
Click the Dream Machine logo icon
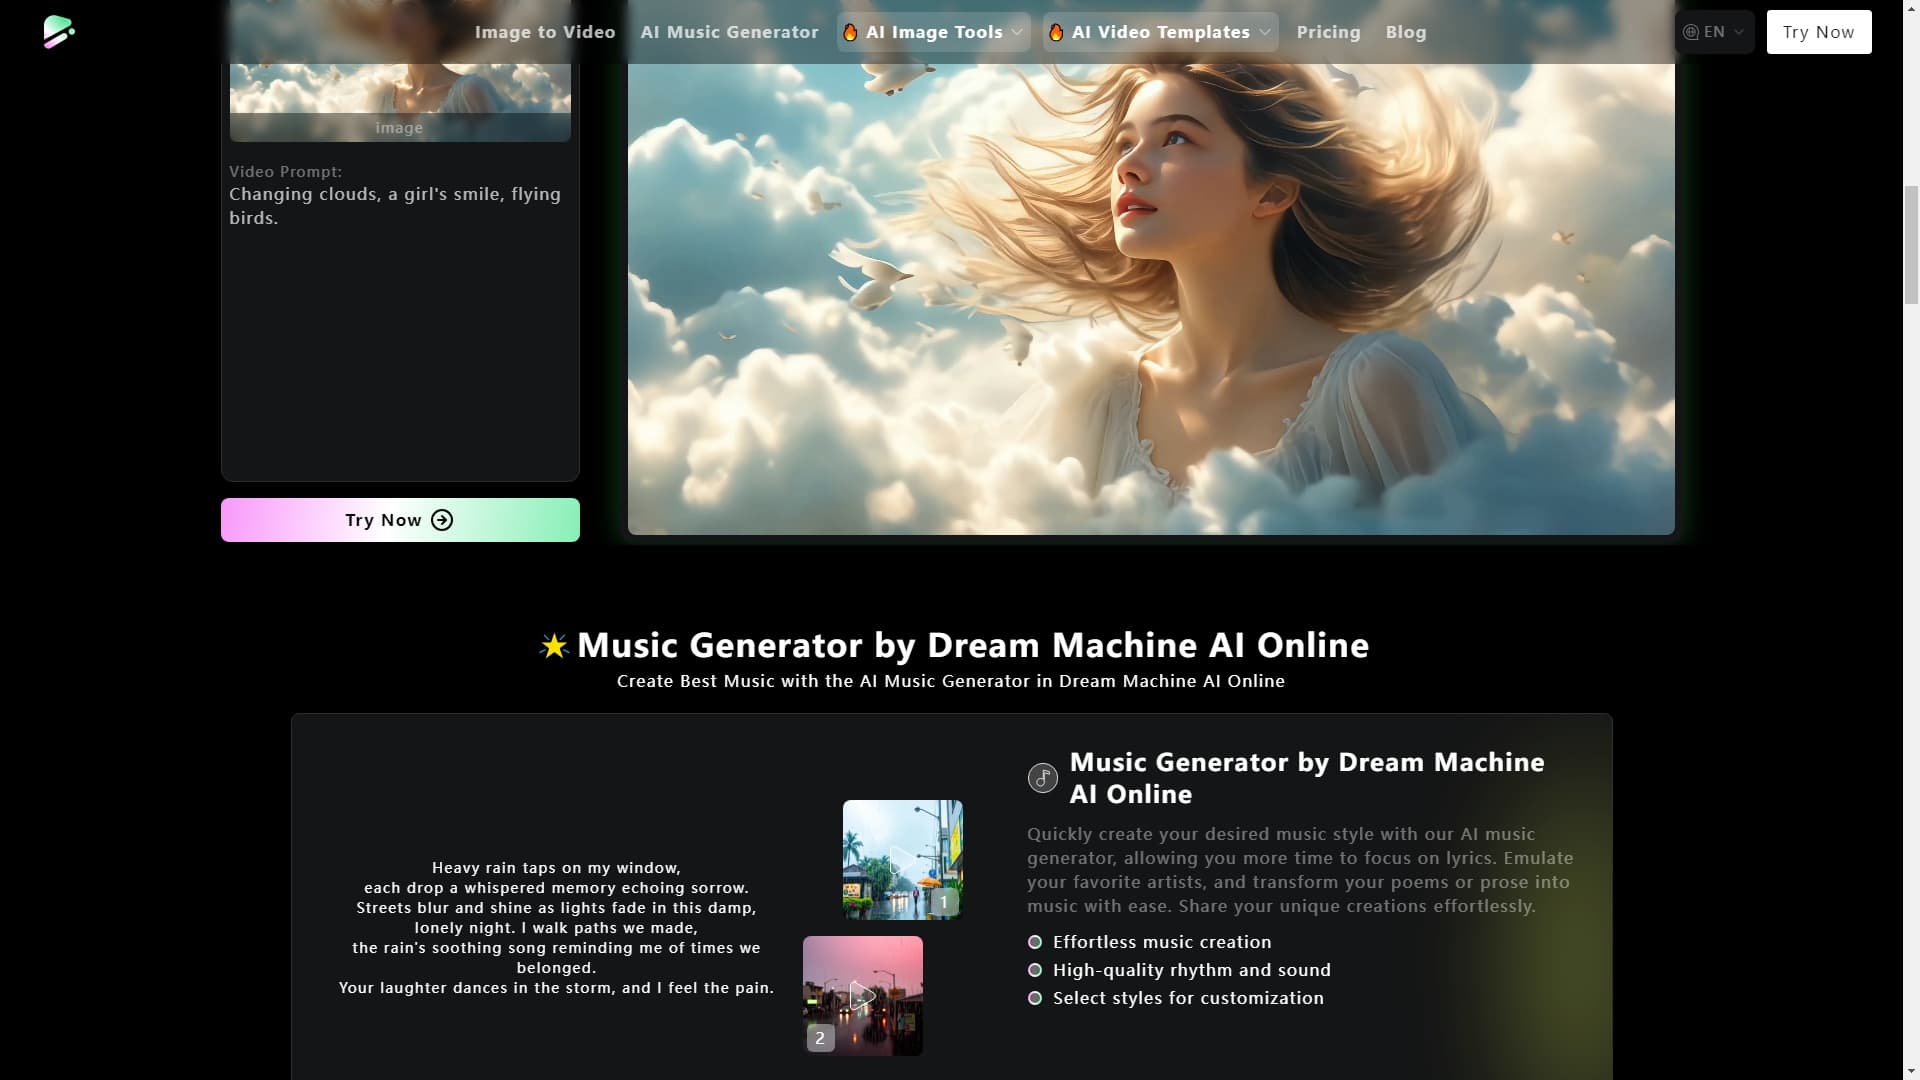point(60,31)
